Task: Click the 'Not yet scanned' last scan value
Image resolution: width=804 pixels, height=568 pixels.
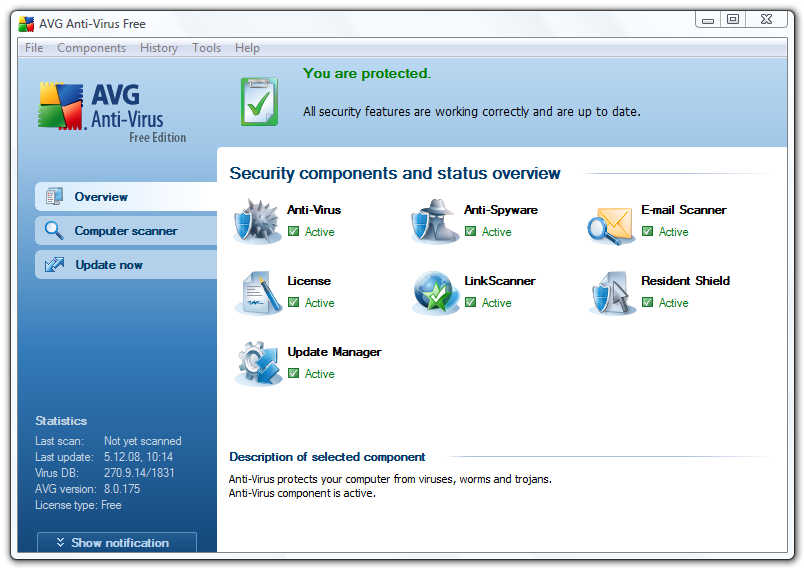Action: click(143, 441)
